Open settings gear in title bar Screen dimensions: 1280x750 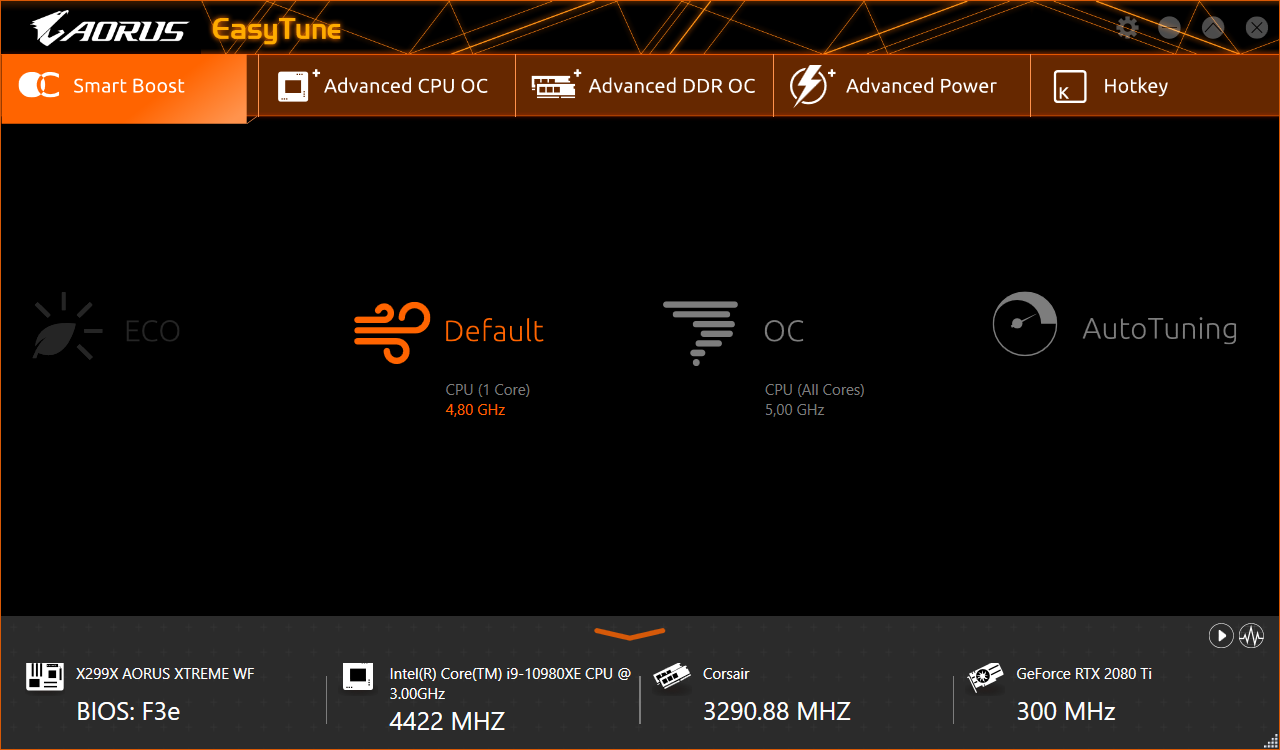click(x=1127, y=27)
